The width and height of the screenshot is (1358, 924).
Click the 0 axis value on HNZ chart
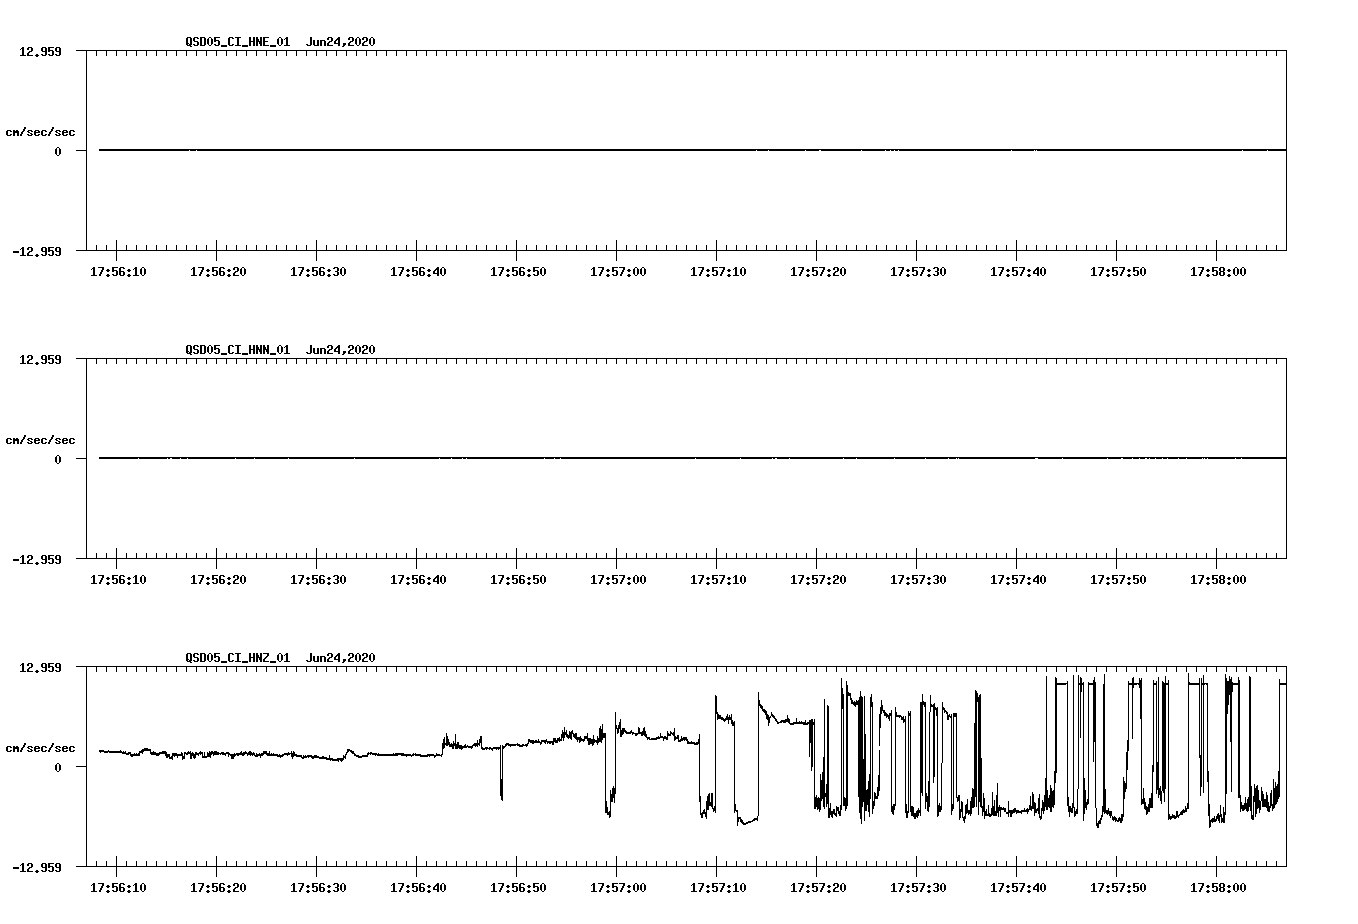coord(58,767)
